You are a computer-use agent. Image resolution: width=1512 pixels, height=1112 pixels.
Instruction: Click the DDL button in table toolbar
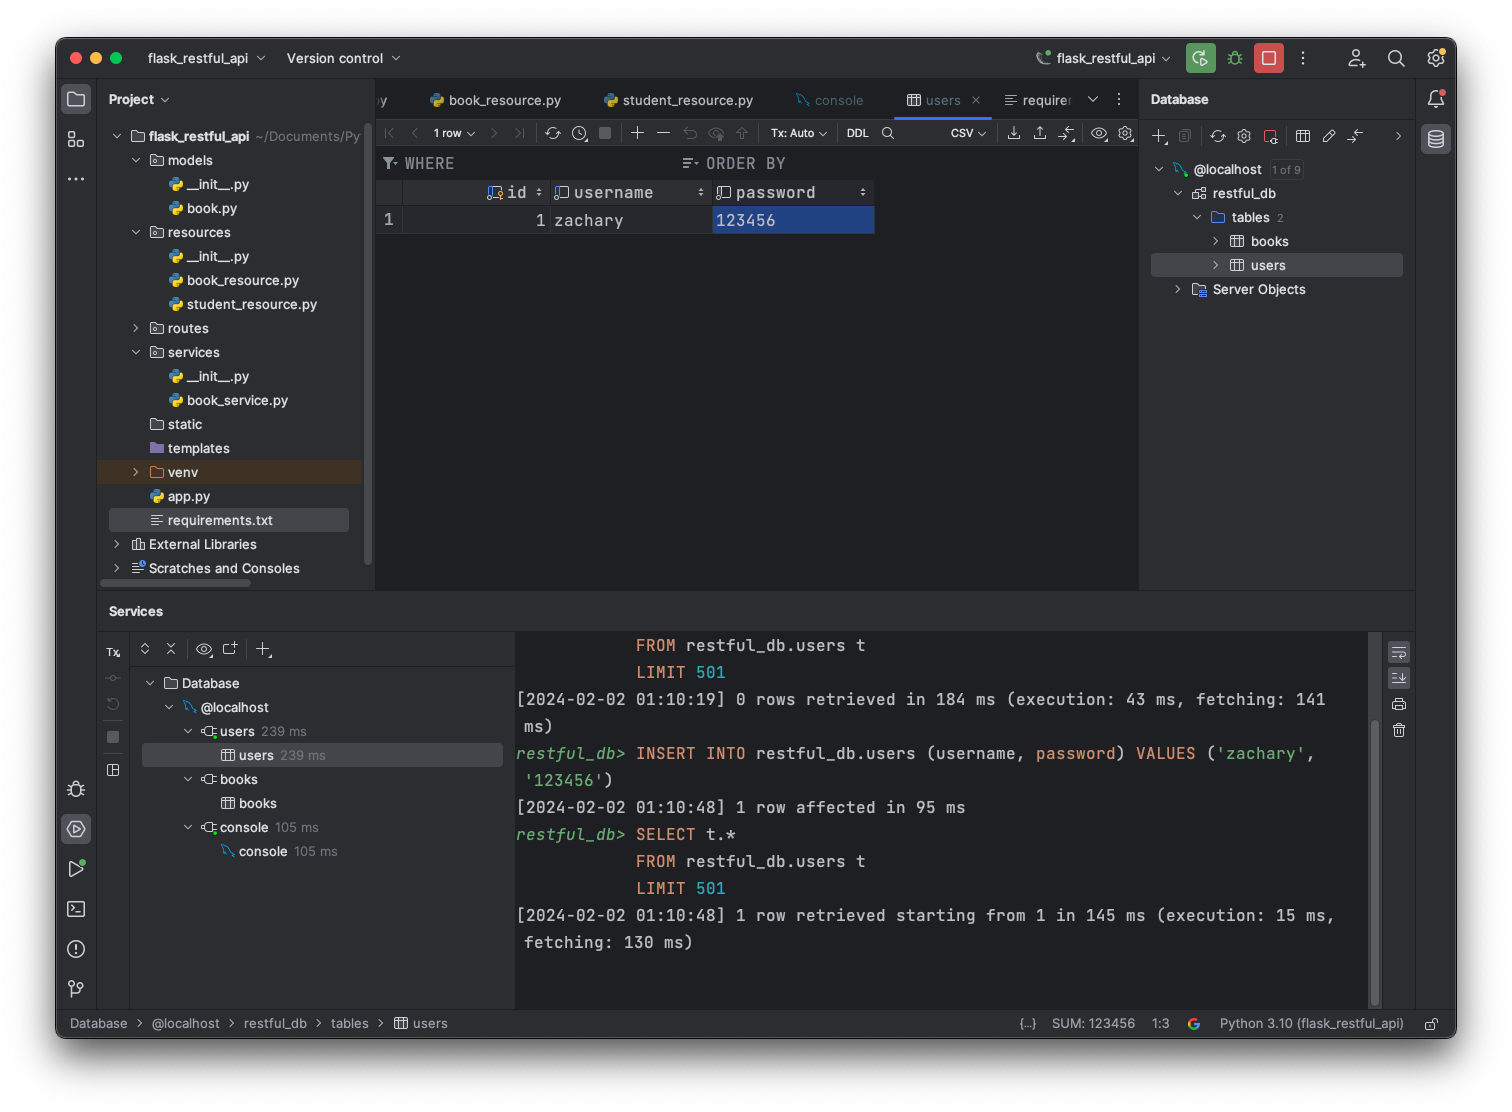pyautogui.click(x=857, y=133)
